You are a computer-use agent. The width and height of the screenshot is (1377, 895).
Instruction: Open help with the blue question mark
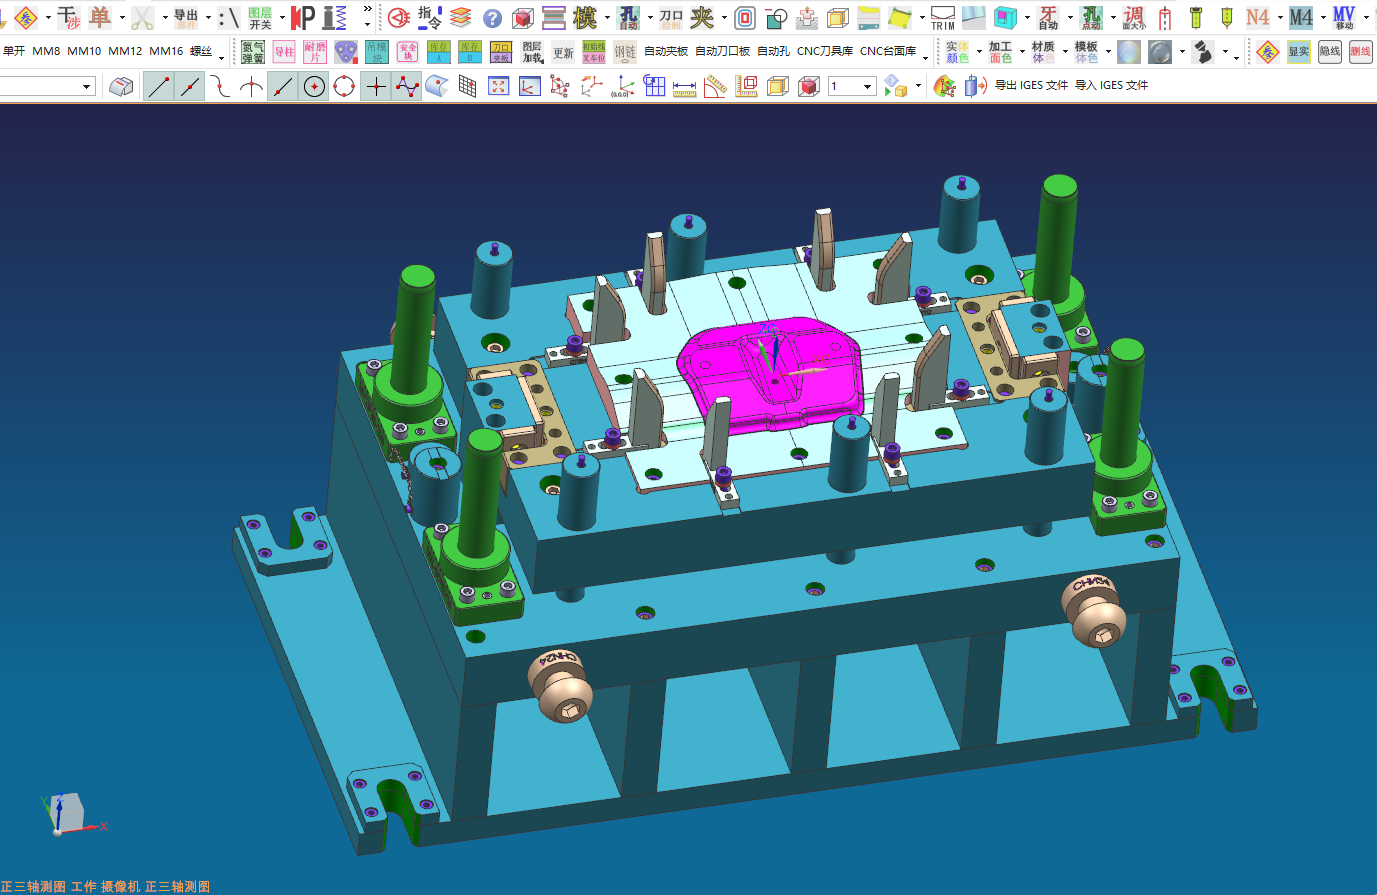pos(492,18)
